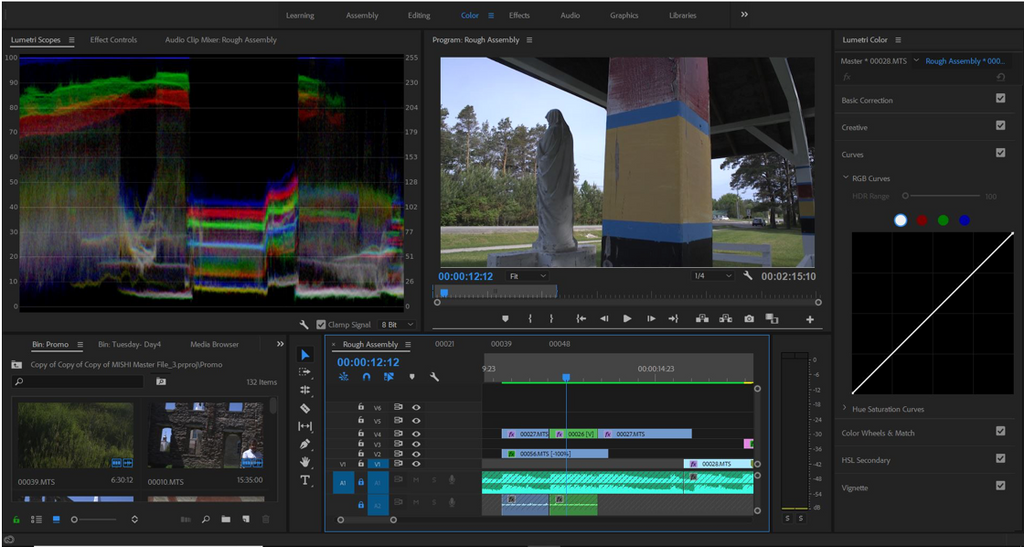Disable Color Wheels & Match checkbox
The image size is (1024, 547).
pos(1000,431)
